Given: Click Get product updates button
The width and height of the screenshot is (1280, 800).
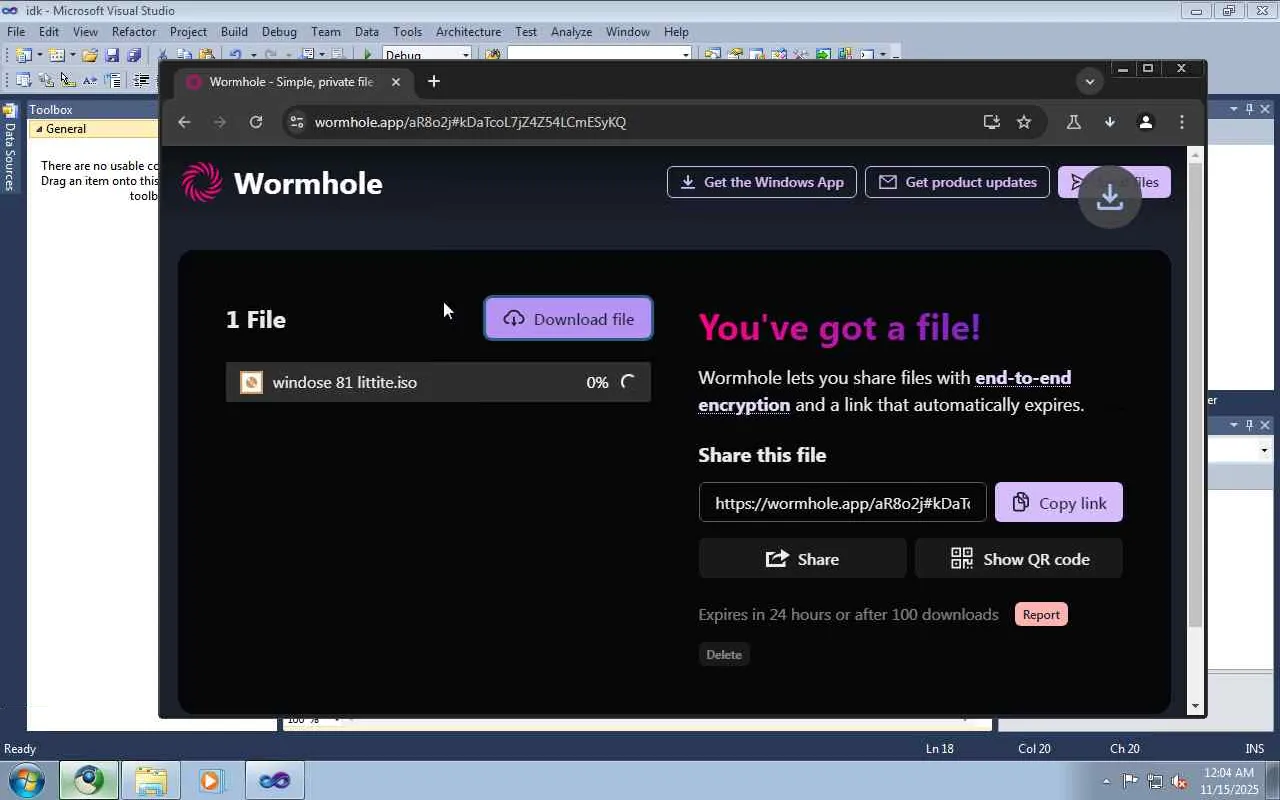Looking at the screenshot, I should tap(957, 182).
